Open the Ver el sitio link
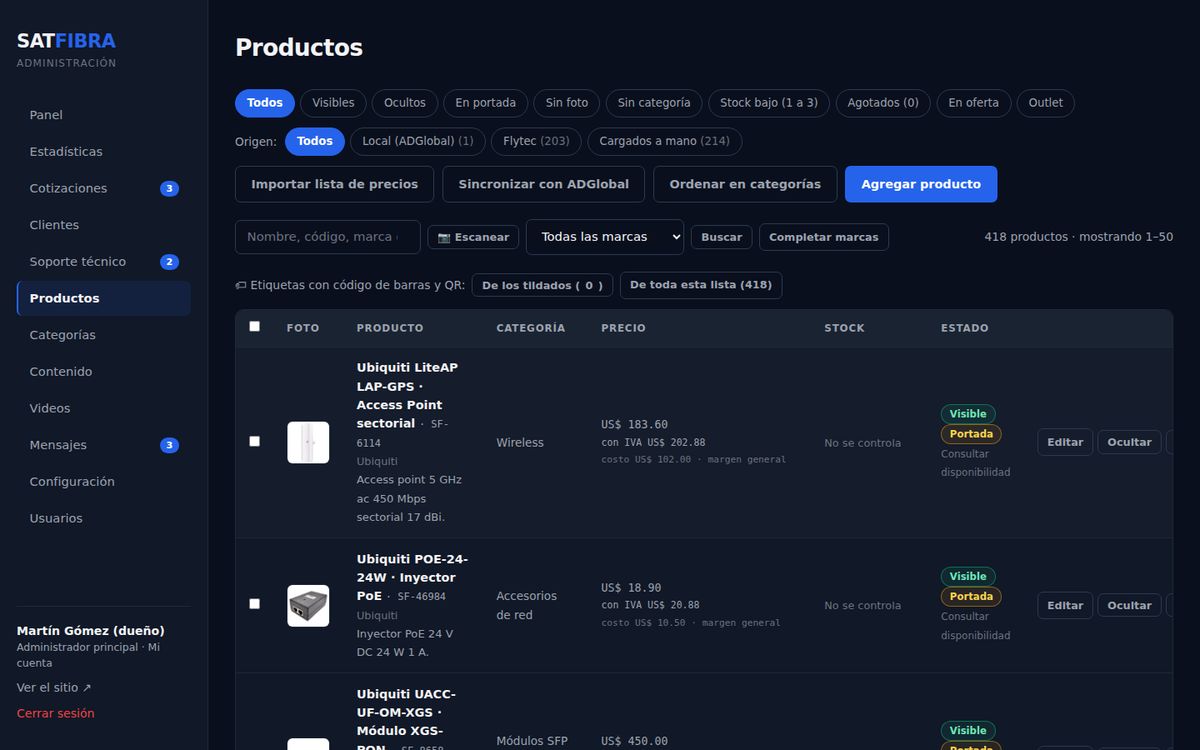The height and width of the screenshot is (750, 1200). pyautogui.click(x=54, y=688)
